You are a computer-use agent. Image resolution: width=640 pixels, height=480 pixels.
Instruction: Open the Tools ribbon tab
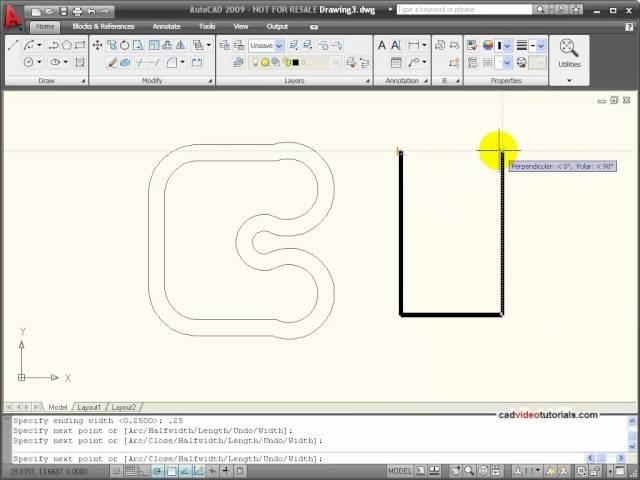(207, 27)
